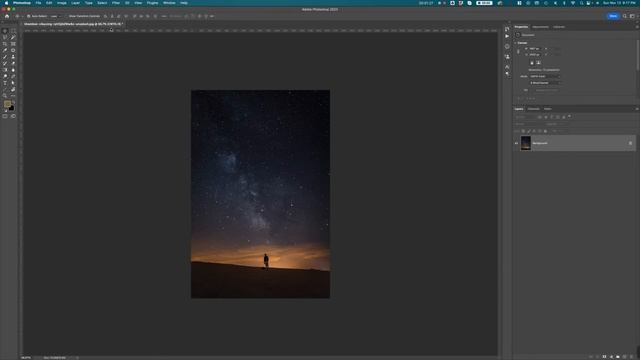This screenshot has height=360, width=640.
Task: Toggle Quick Mask mode
Action: 5,116
